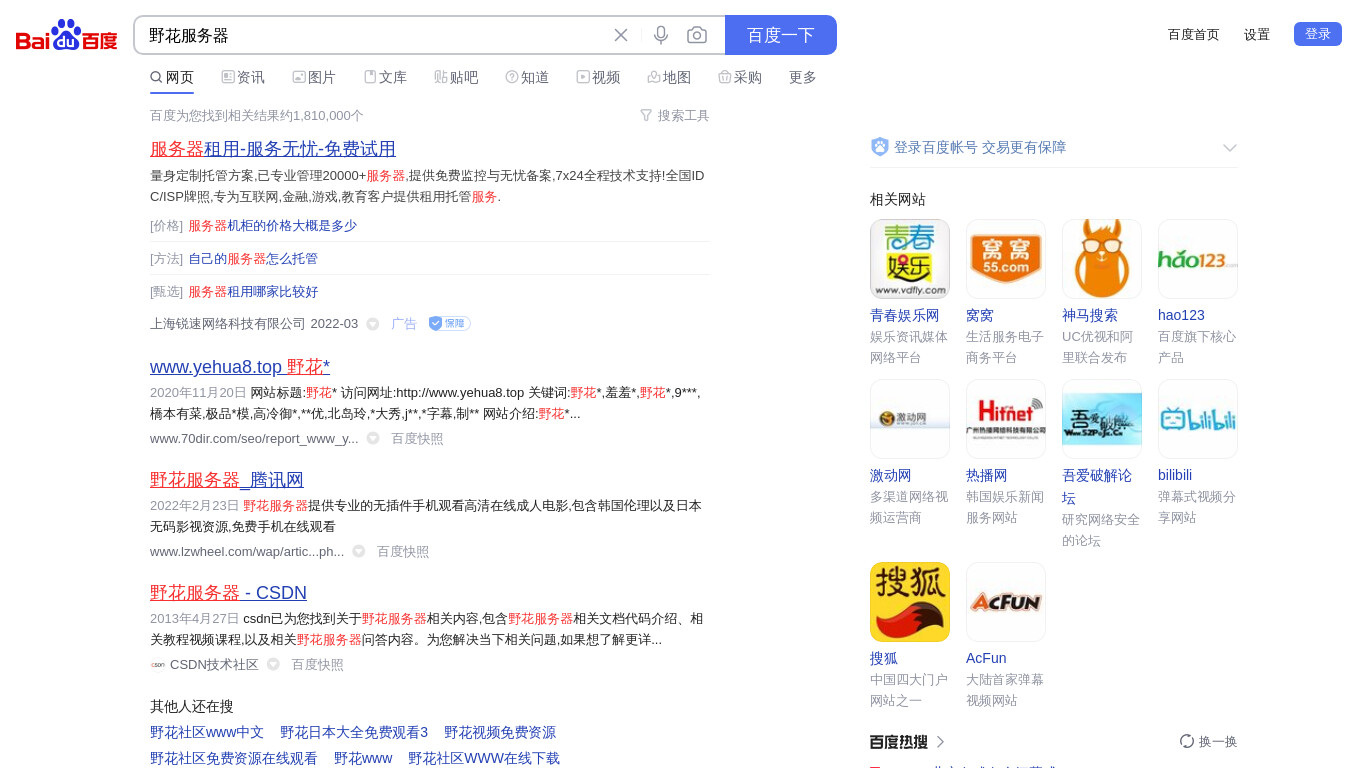
Task: Switch to the 地图 tab
Action: [669, 77]
